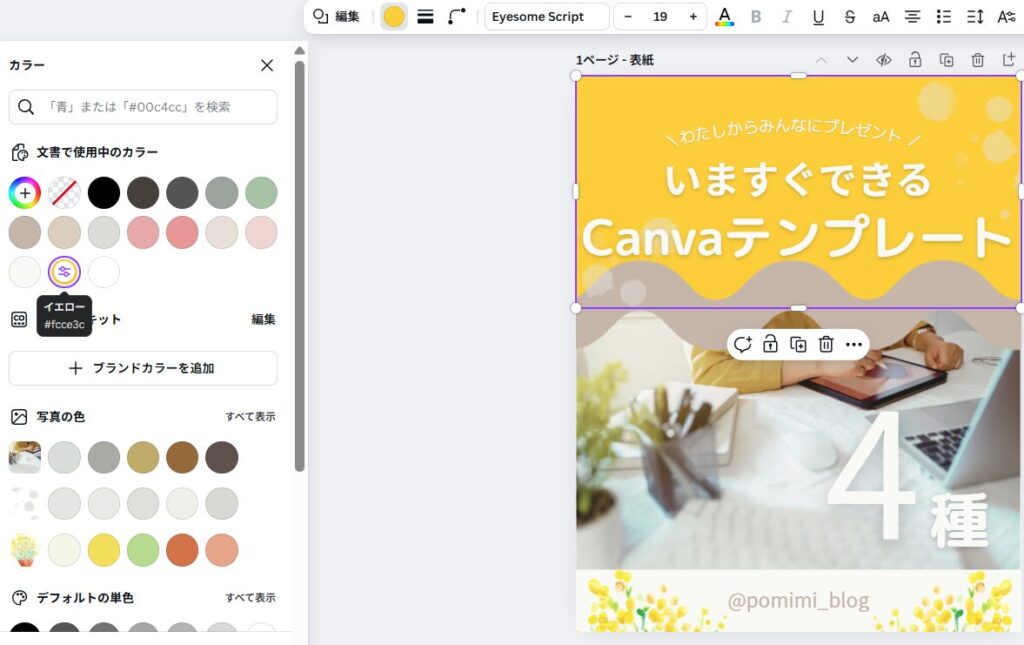1024x645 pixels.
Task: Select the sage green document color swatch
Action: pyautogui.click(x=261, y=193)
